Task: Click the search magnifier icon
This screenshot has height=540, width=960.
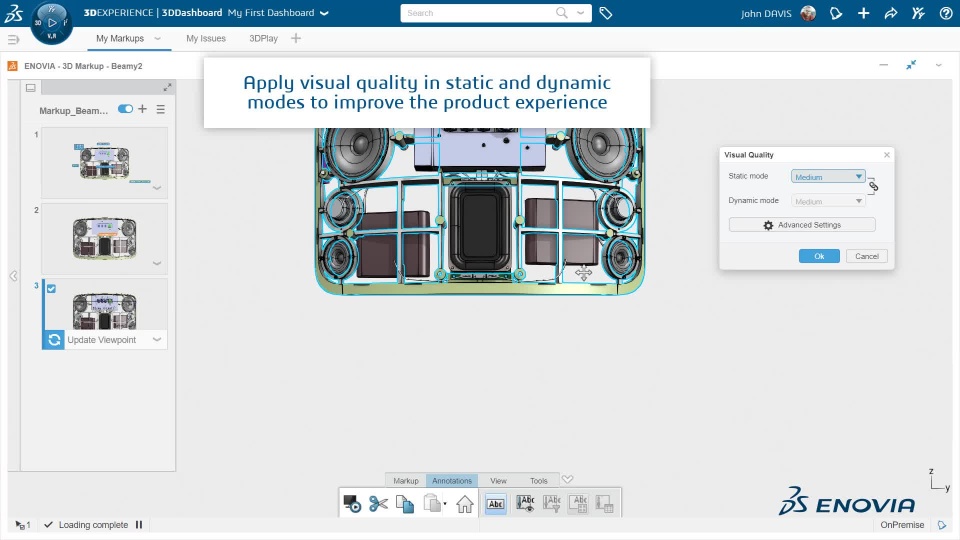Action: (561, 13)
